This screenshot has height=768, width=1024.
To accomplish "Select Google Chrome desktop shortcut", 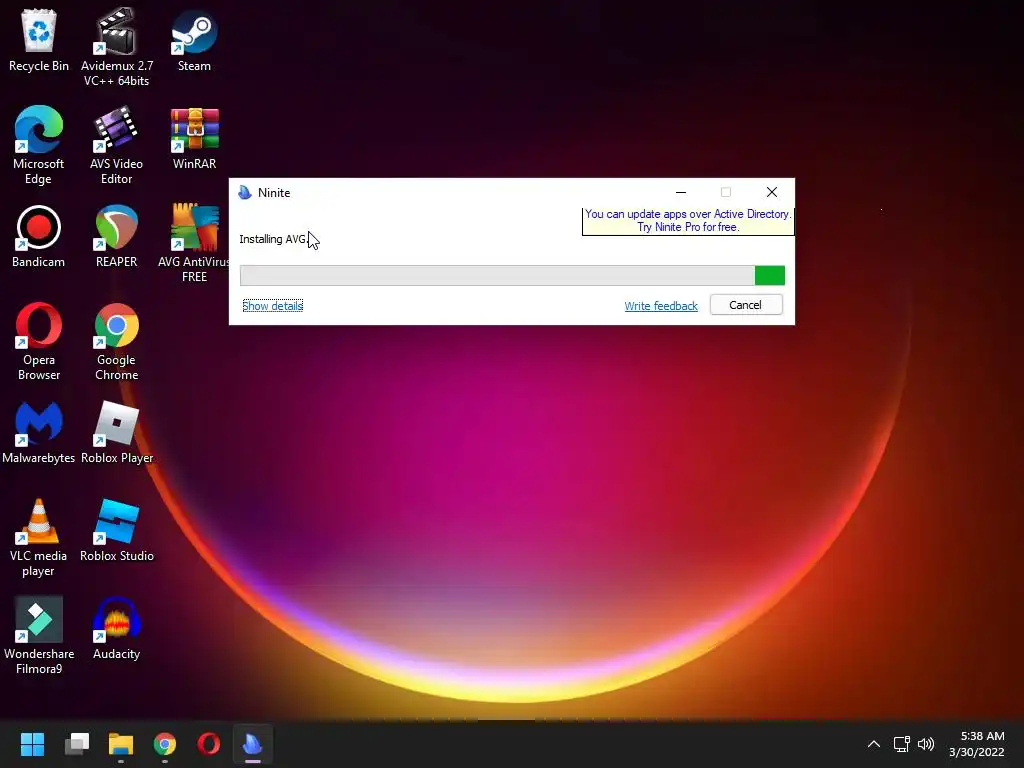I will (x=116, y=341).
